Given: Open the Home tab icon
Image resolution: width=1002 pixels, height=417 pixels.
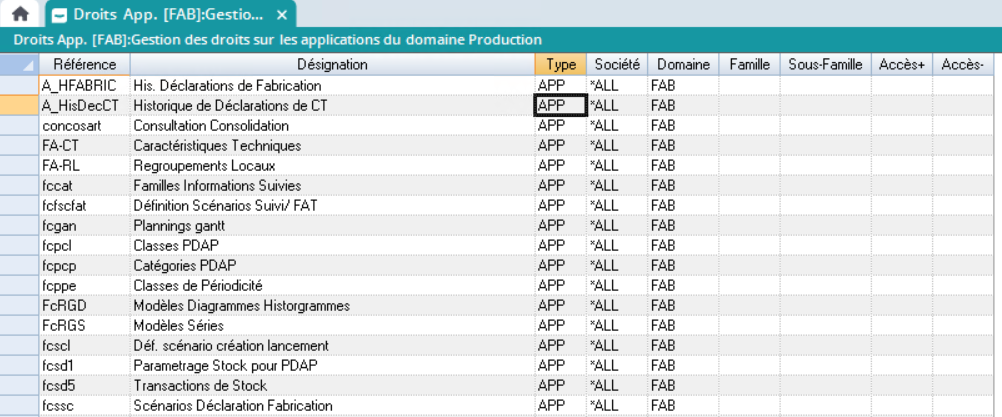Looking at the screenshot, I should click(20, 15).
